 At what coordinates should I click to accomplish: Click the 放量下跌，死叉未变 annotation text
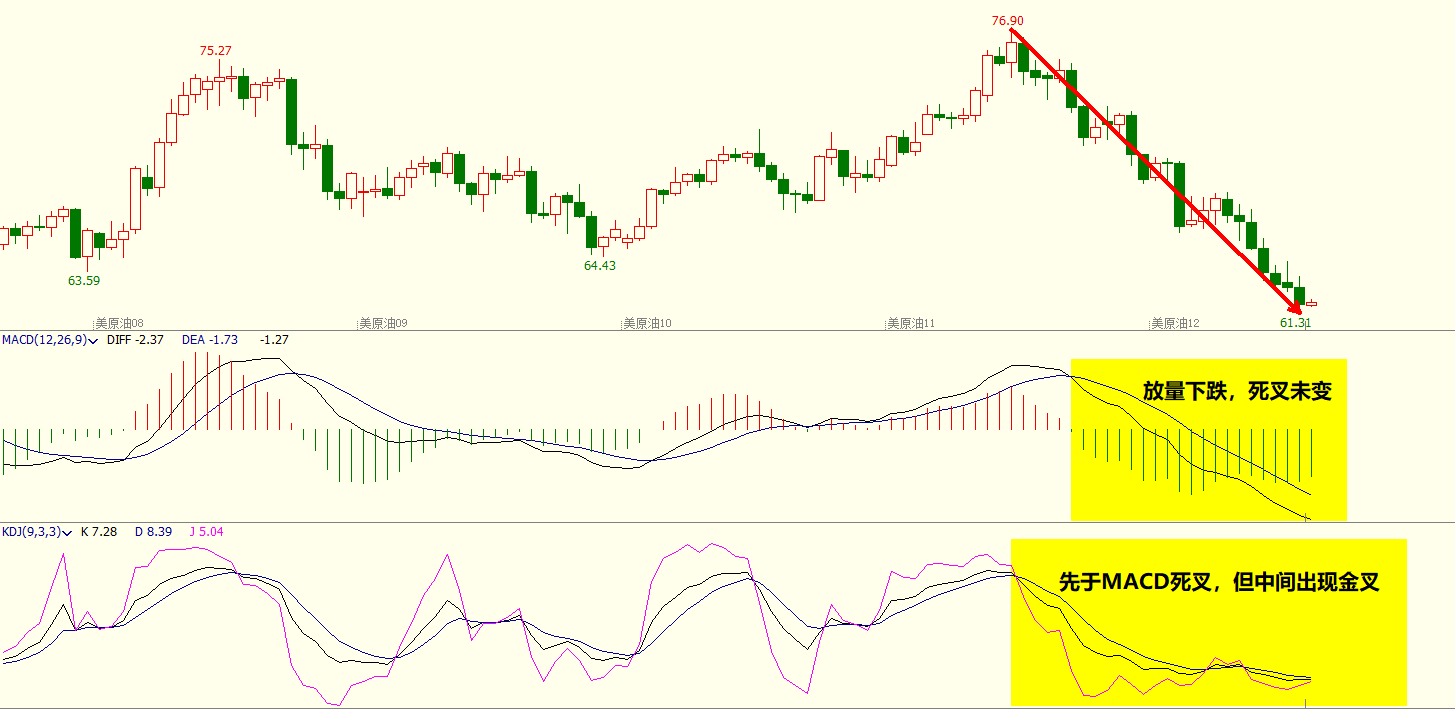[x=1237, y=391]
